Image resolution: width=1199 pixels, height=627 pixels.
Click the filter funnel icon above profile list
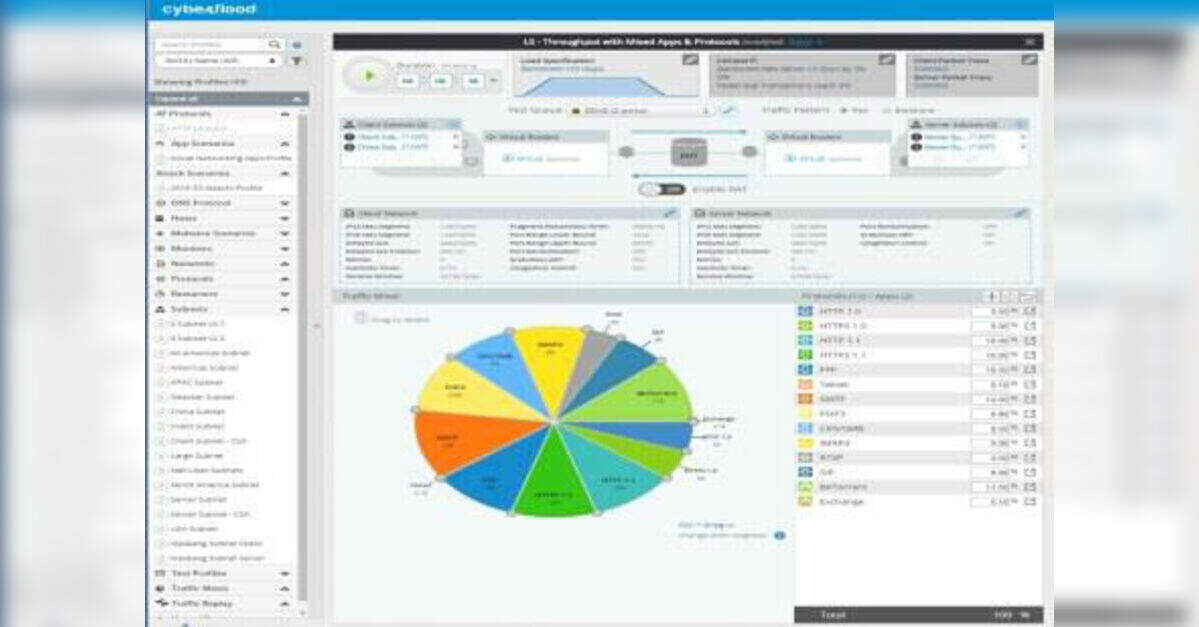pyautogui.click(x=296, y=61)
